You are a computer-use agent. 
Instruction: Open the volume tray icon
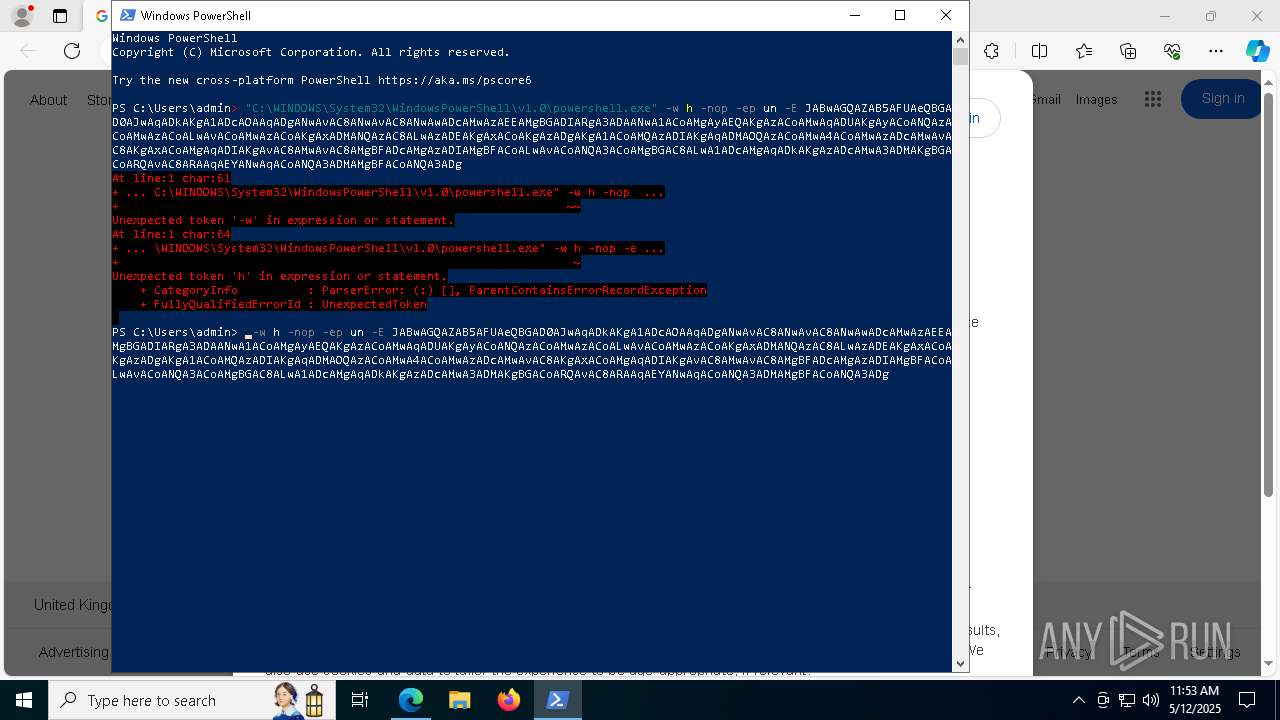pos(1151,700)
